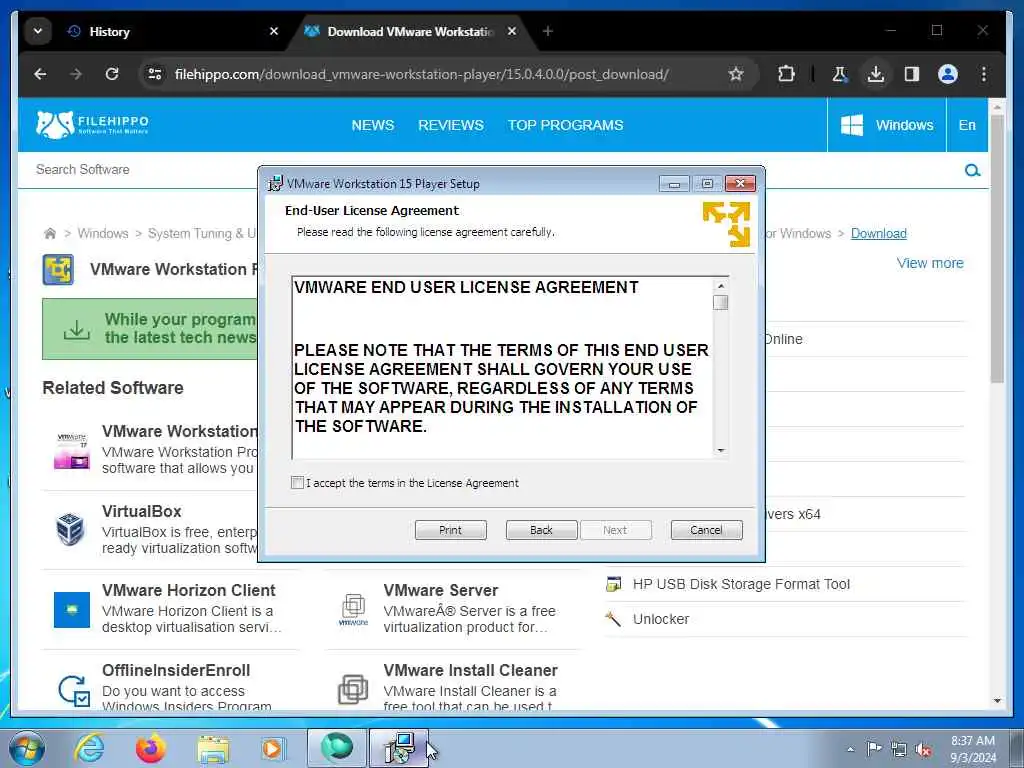Open the Windows Start menu
The image size is (1024, 768).
click(x=26, y=748)
